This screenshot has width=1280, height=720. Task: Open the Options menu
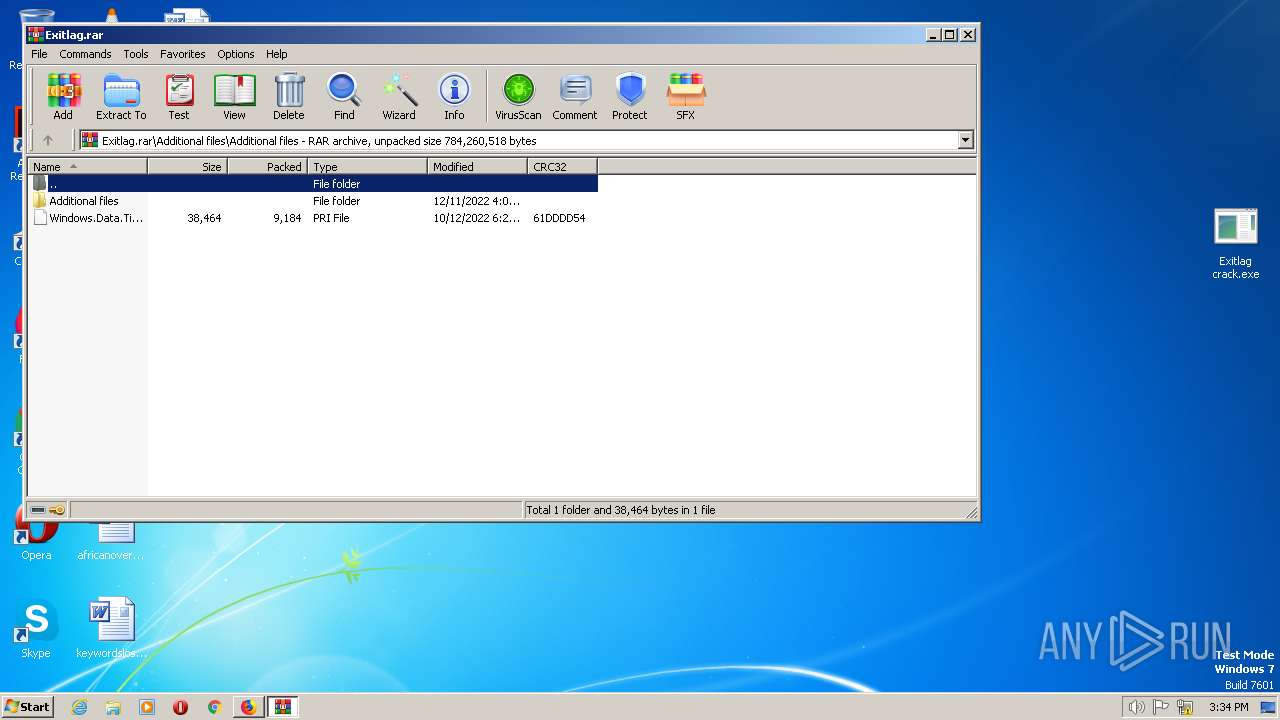[x=236, y=54]
